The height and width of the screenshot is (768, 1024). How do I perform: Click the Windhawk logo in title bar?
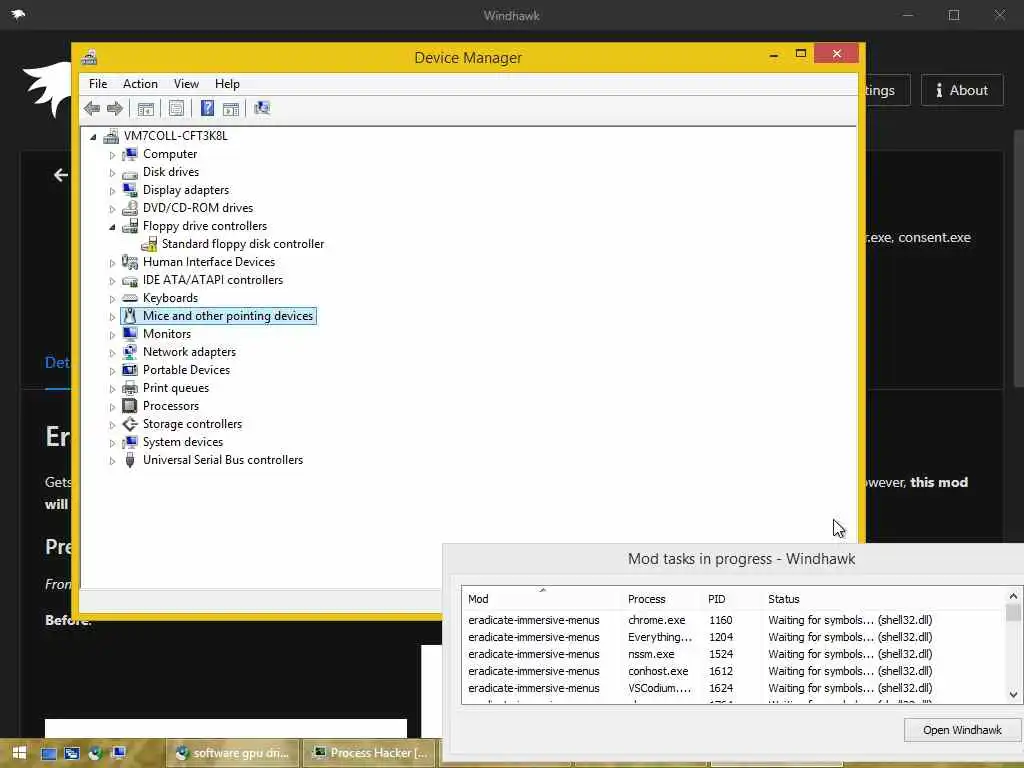tap(18, 14)
